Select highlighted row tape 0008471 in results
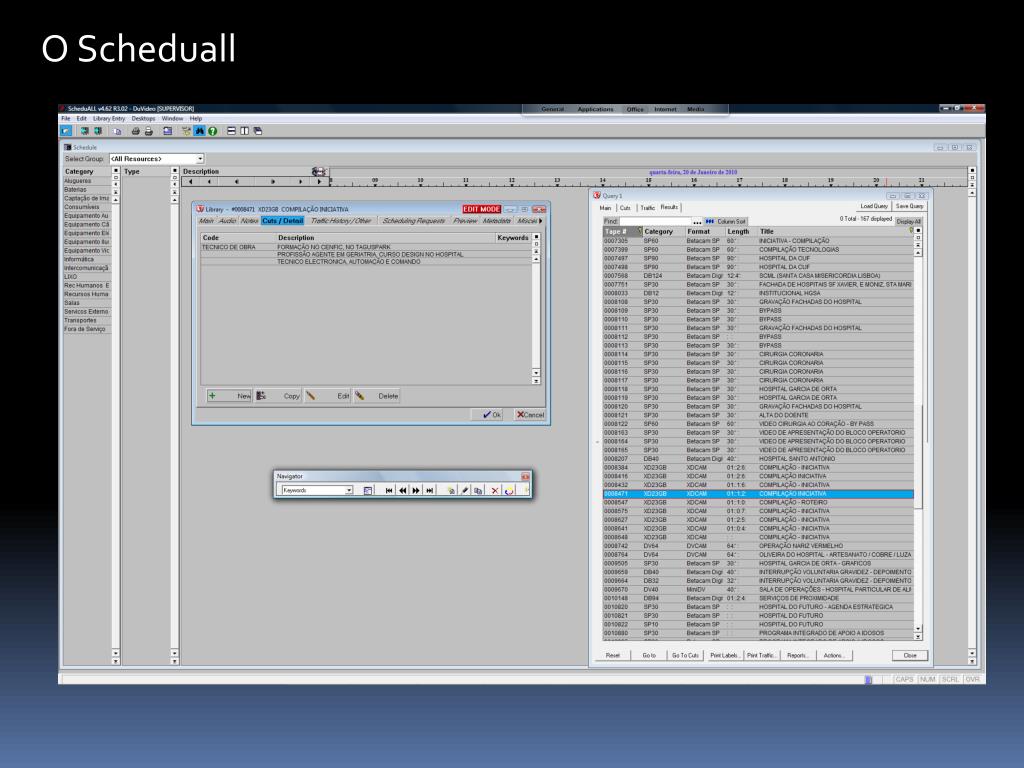The height and width of the screenshot is (768, 1024). point(758,494)
